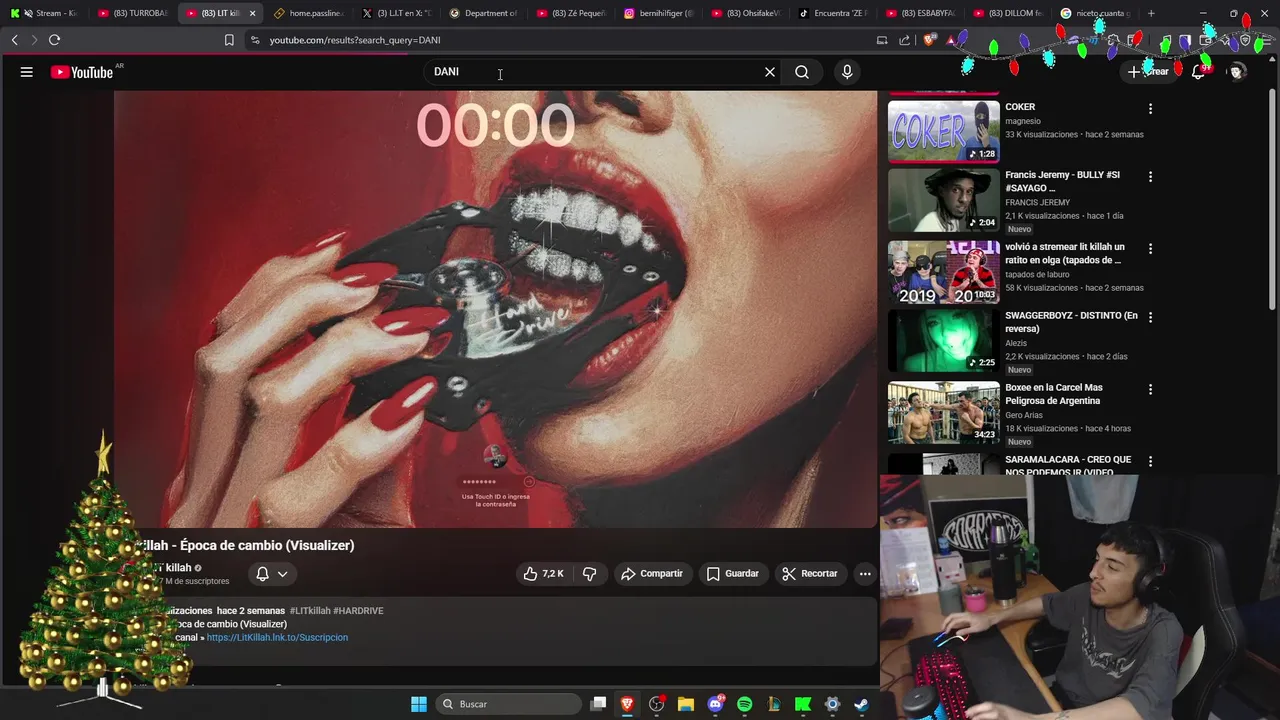
Task: Open Task View on the taskbar
Action: (598, 704)
